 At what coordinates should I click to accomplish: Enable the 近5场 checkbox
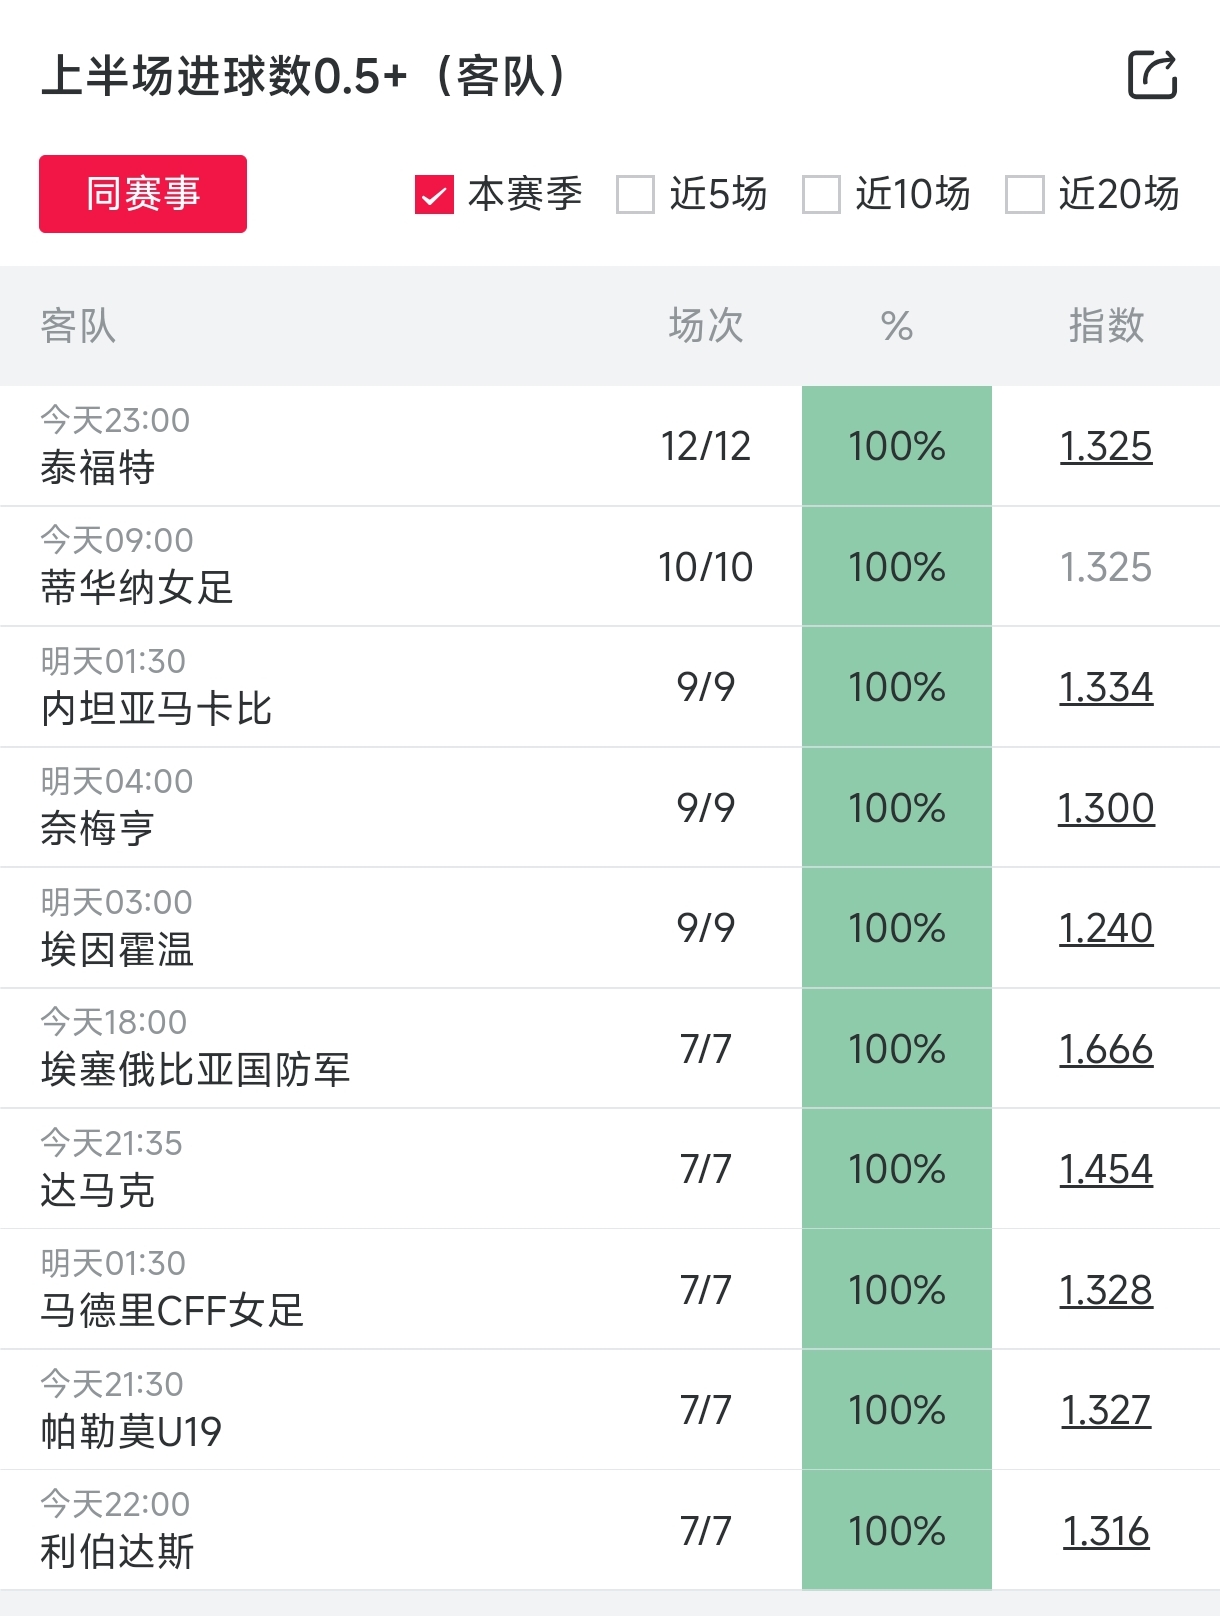click(x=636, y=195)
